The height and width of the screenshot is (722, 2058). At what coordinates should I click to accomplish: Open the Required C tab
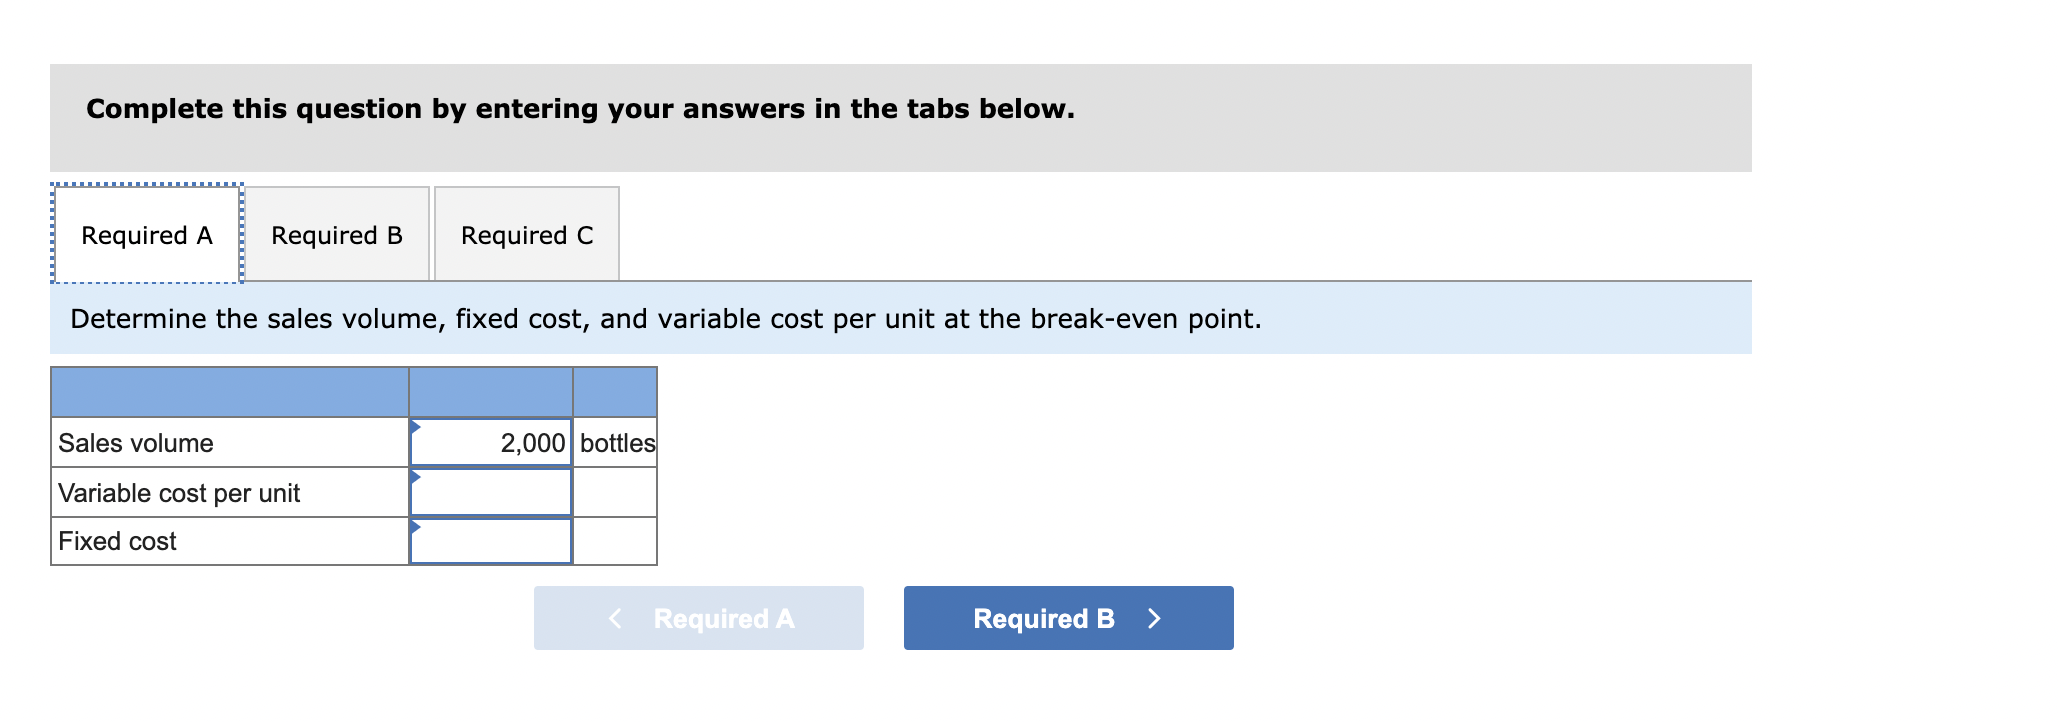pos(527,234)
